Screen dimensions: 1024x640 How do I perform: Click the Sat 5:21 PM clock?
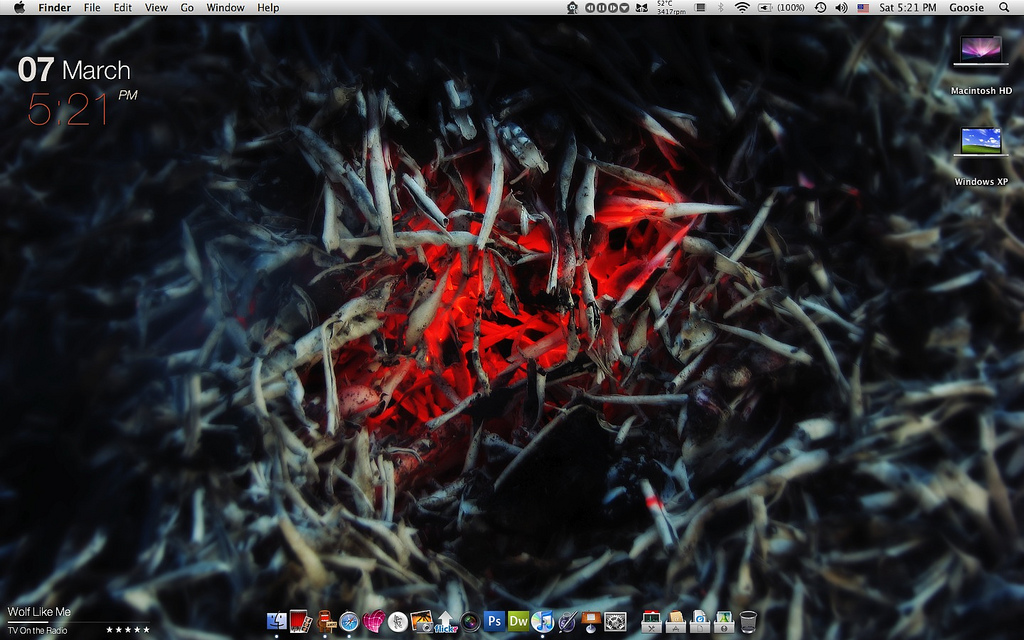tap(907, 7)
